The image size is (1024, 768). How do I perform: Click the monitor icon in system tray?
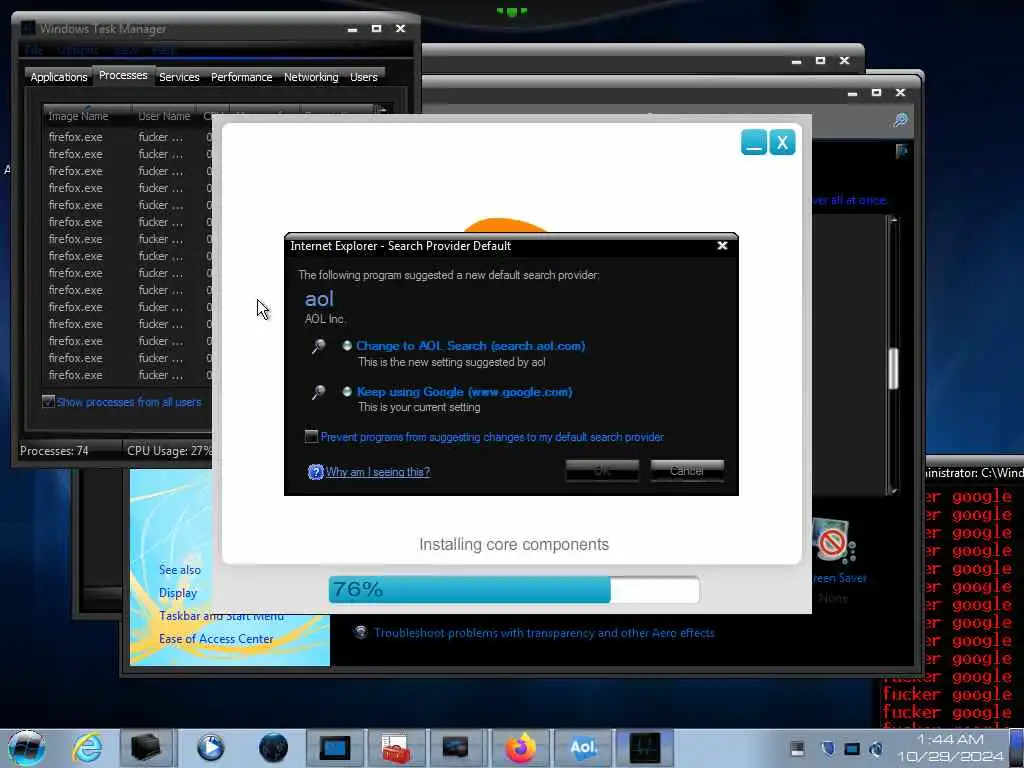852,748
